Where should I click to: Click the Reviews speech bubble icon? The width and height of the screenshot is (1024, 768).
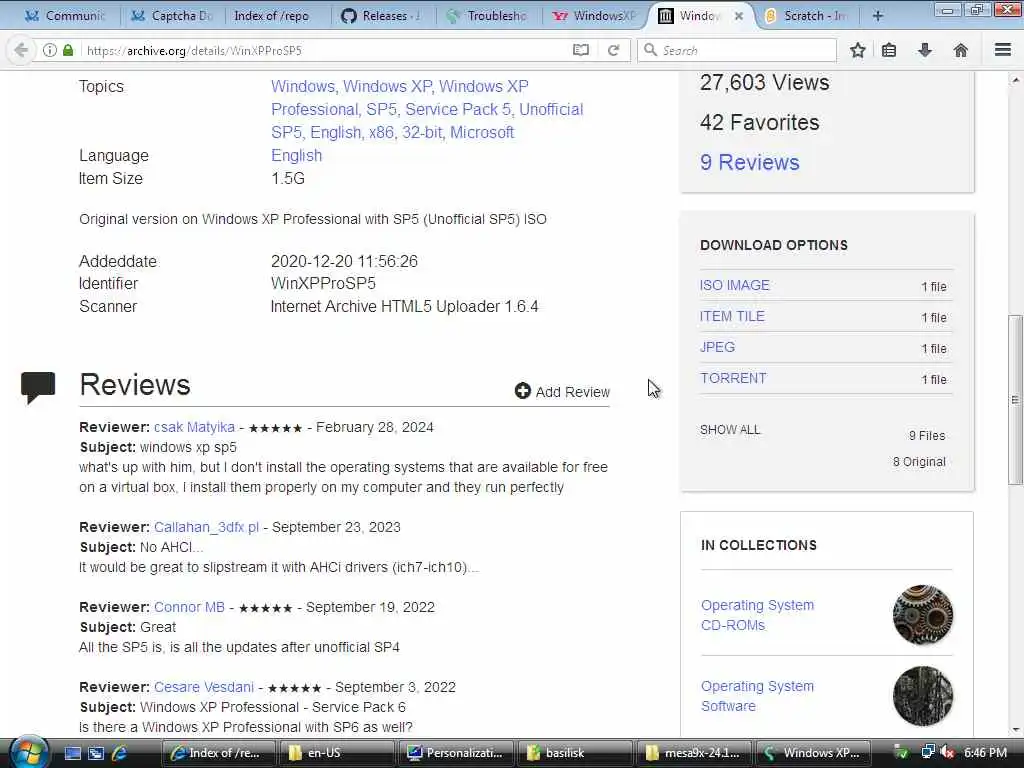point(38,387)
